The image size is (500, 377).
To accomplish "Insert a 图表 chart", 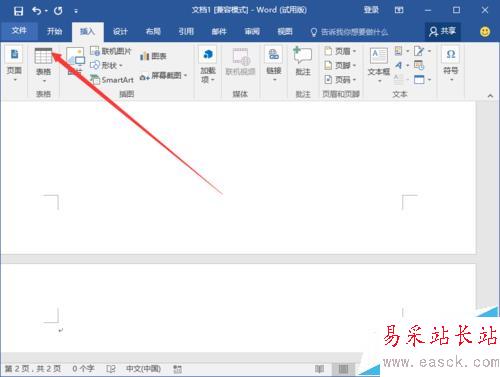I will click(153, 56).
